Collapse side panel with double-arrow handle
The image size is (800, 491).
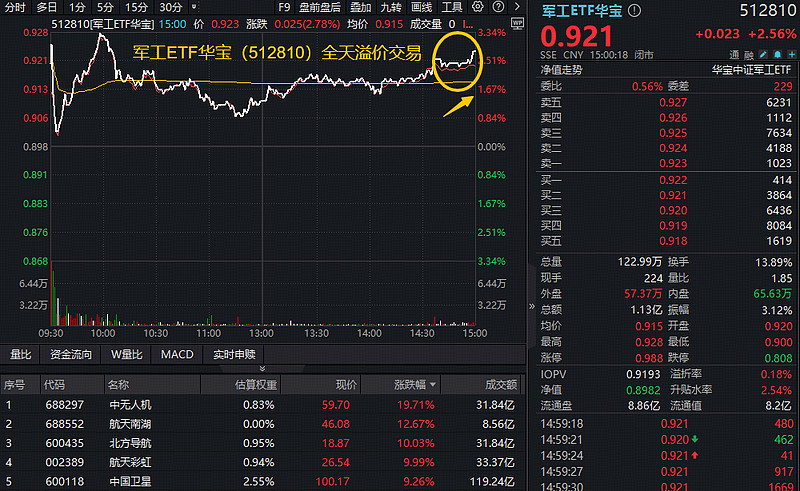(x=532, y=306)
